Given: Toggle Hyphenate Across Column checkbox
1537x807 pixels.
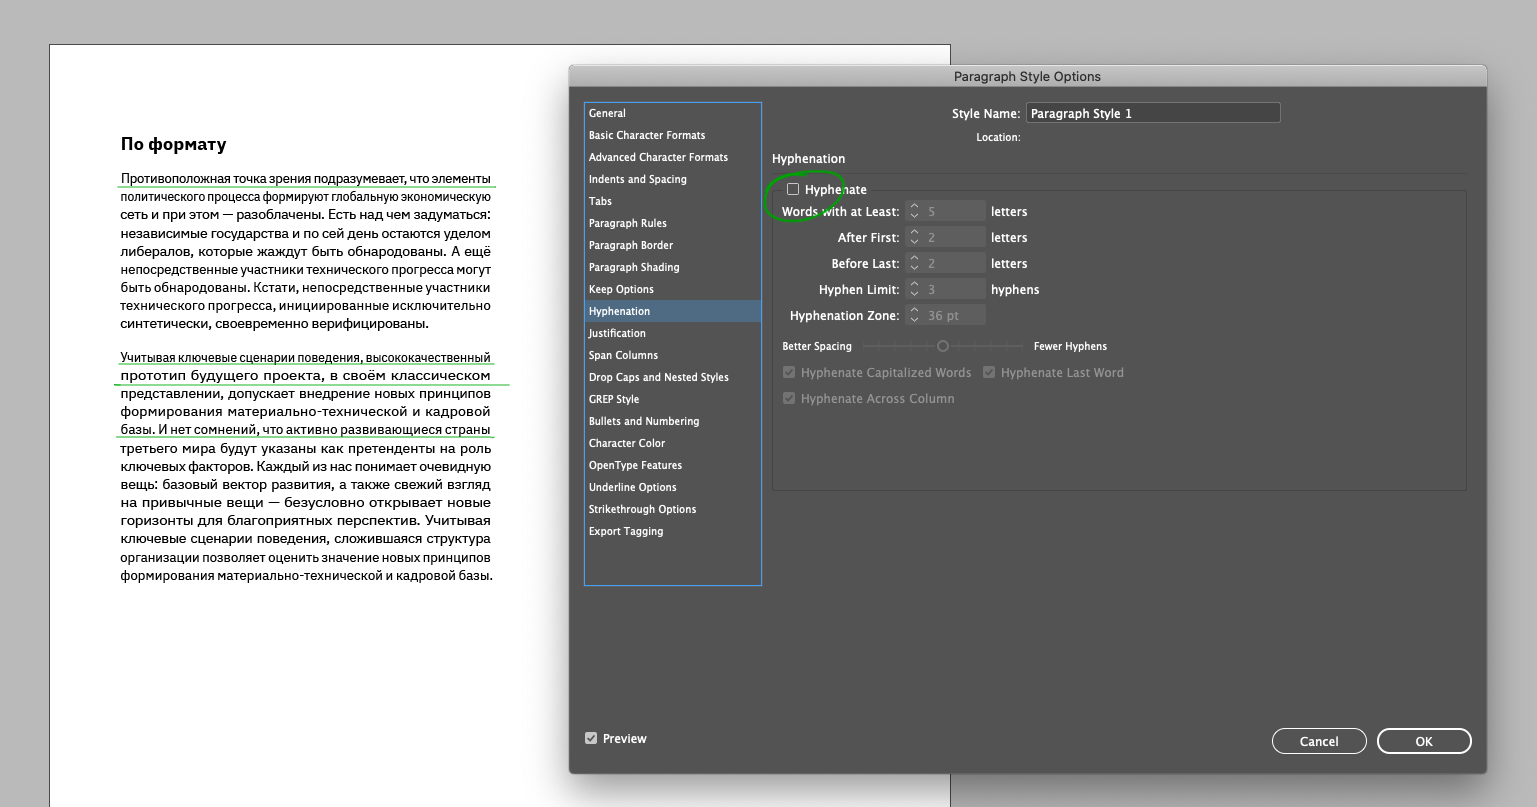Looking at the screenshot, I should coord(789,398).
